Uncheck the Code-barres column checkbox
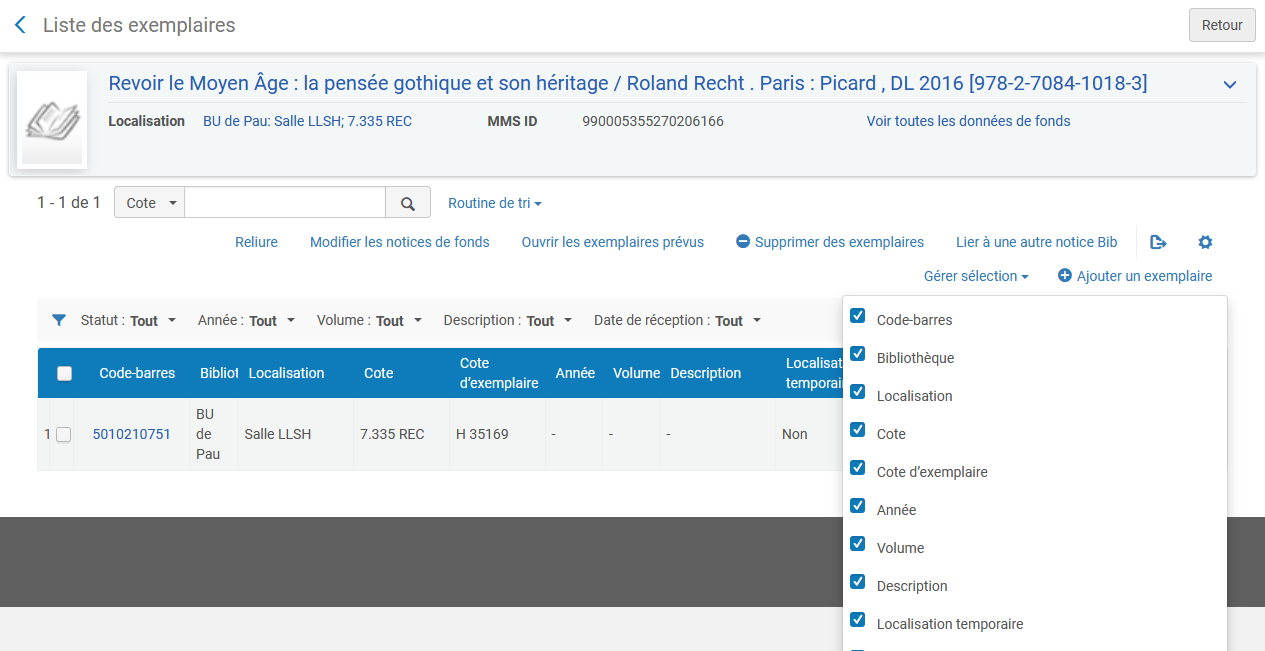The width and height of the screenshot is (1265, 651). 857,316
